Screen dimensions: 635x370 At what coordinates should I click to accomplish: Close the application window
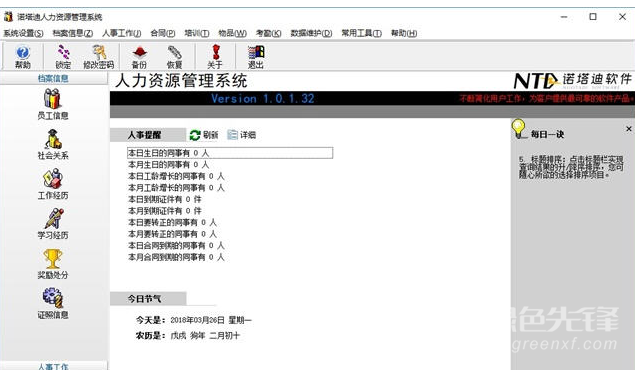[622, 17]
